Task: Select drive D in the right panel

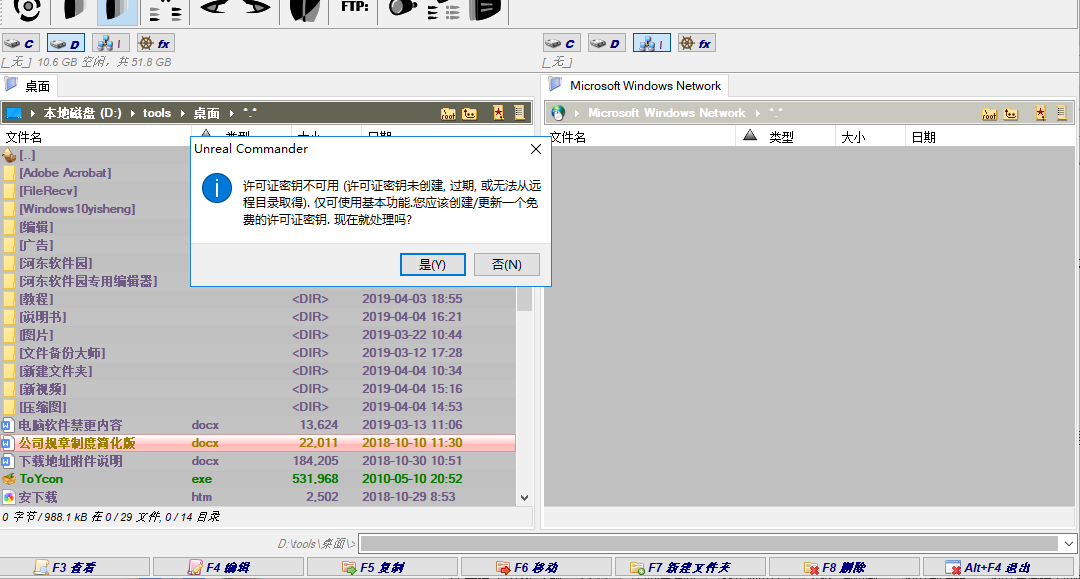Action: (606, 43)
